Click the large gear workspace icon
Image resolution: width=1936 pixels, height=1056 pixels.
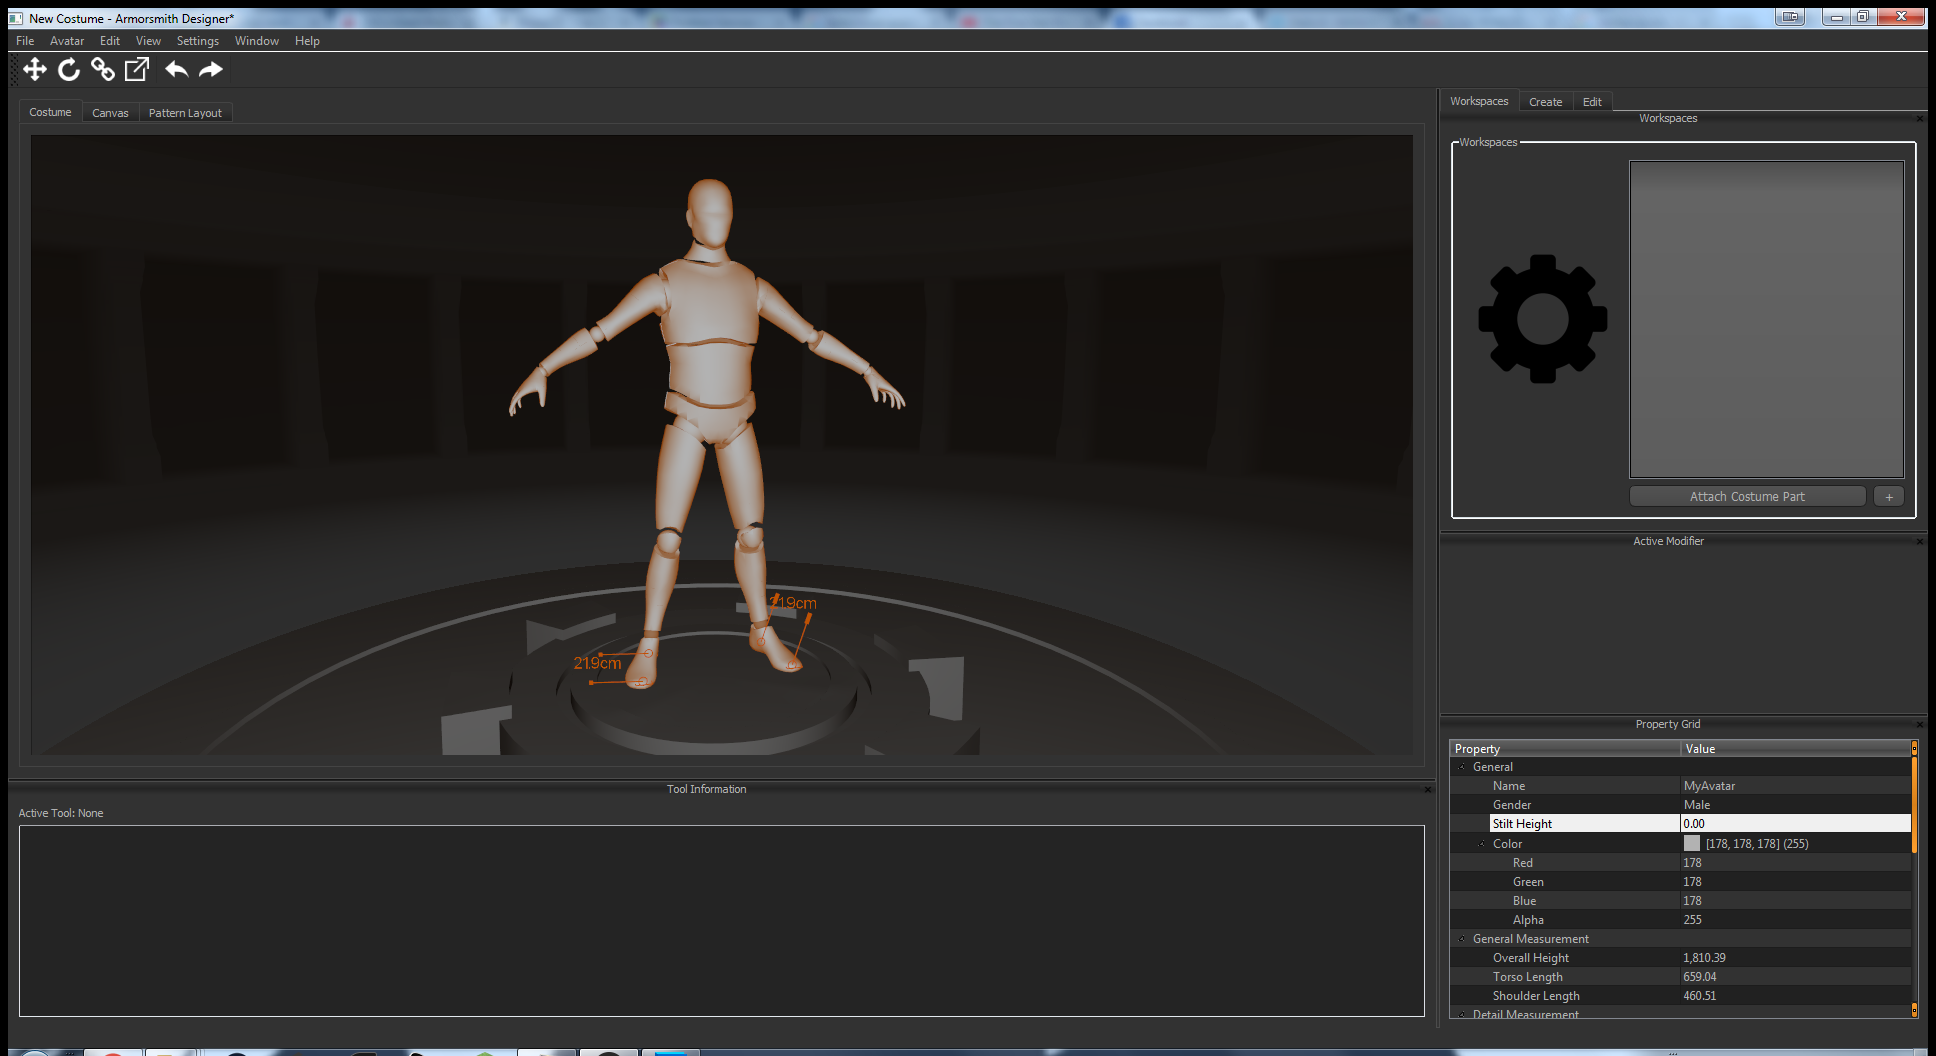point(1542,319)
